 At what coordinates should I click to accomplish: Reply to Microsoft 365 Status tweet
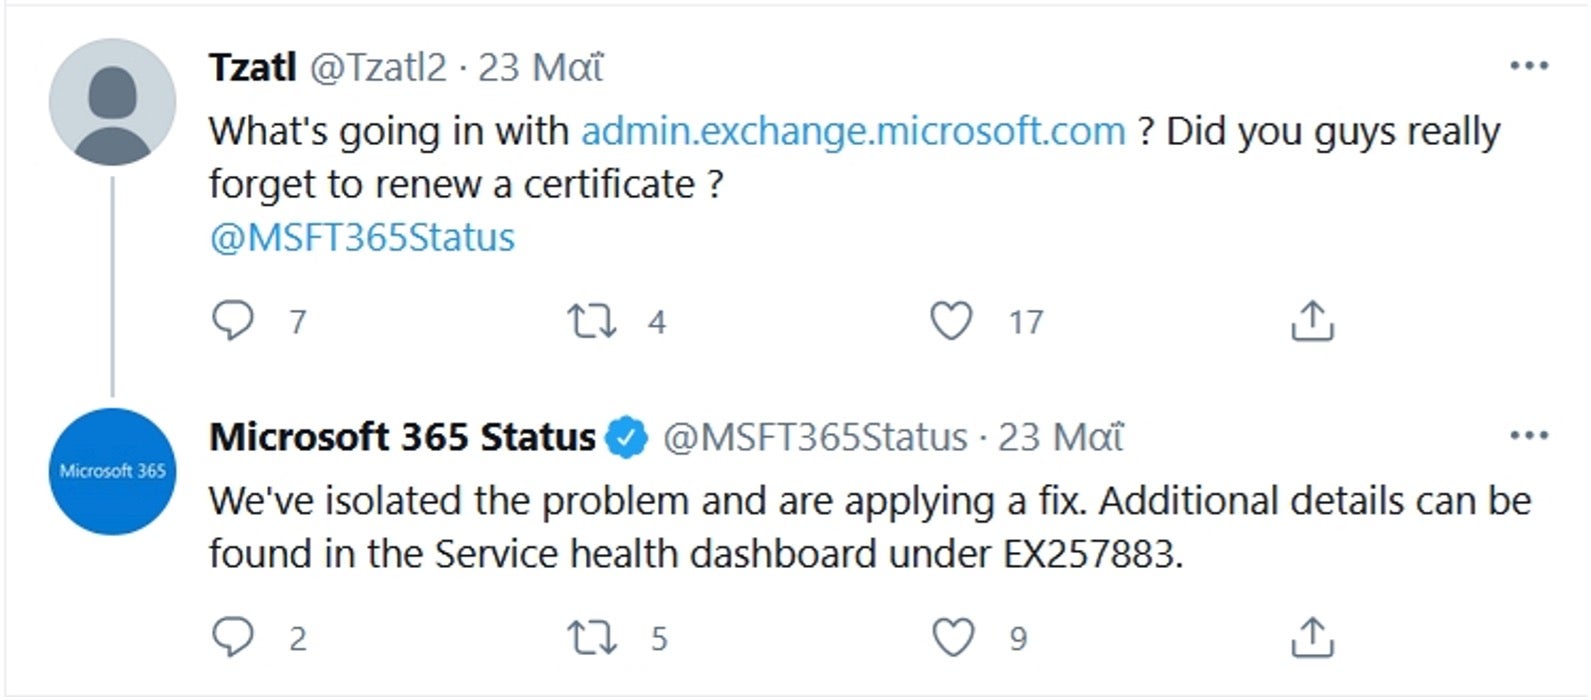[234, 637]
